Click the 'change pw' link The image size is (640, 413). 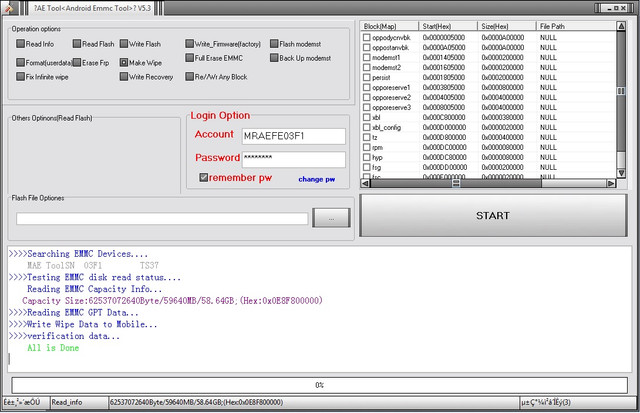[x=316, y=179]
